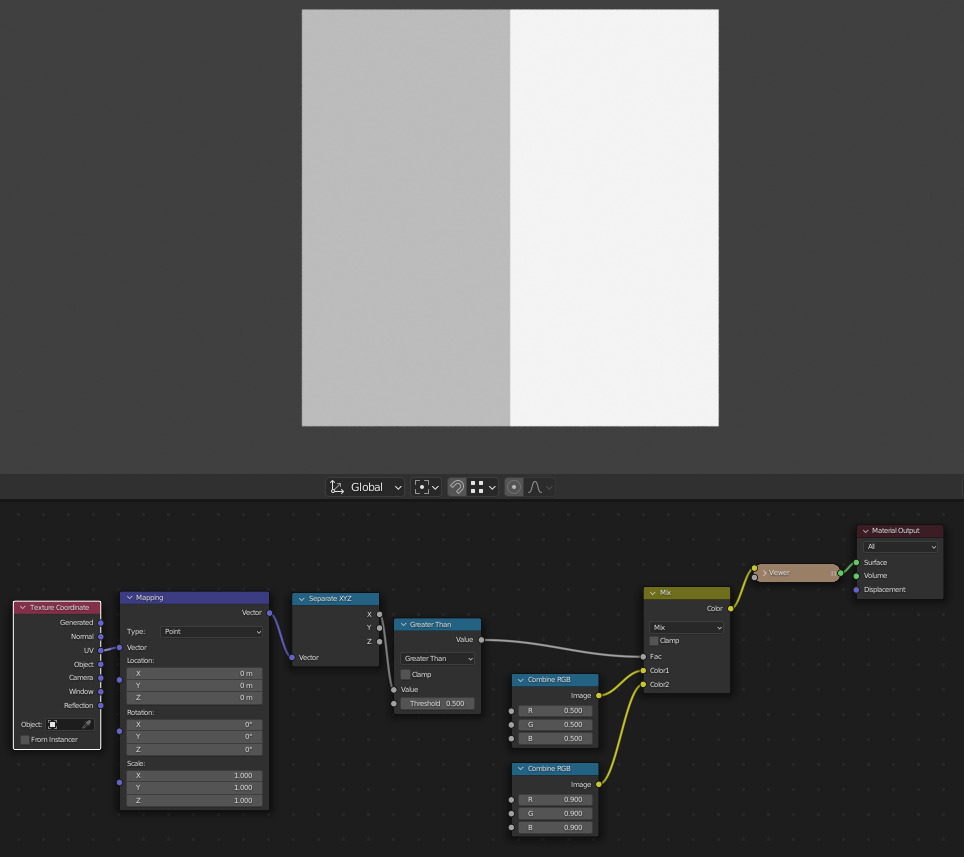Screen dimensions: 964x857
Task: Click the eyedropper icon in Texture Coordinate node
Action: pos(87,724)
